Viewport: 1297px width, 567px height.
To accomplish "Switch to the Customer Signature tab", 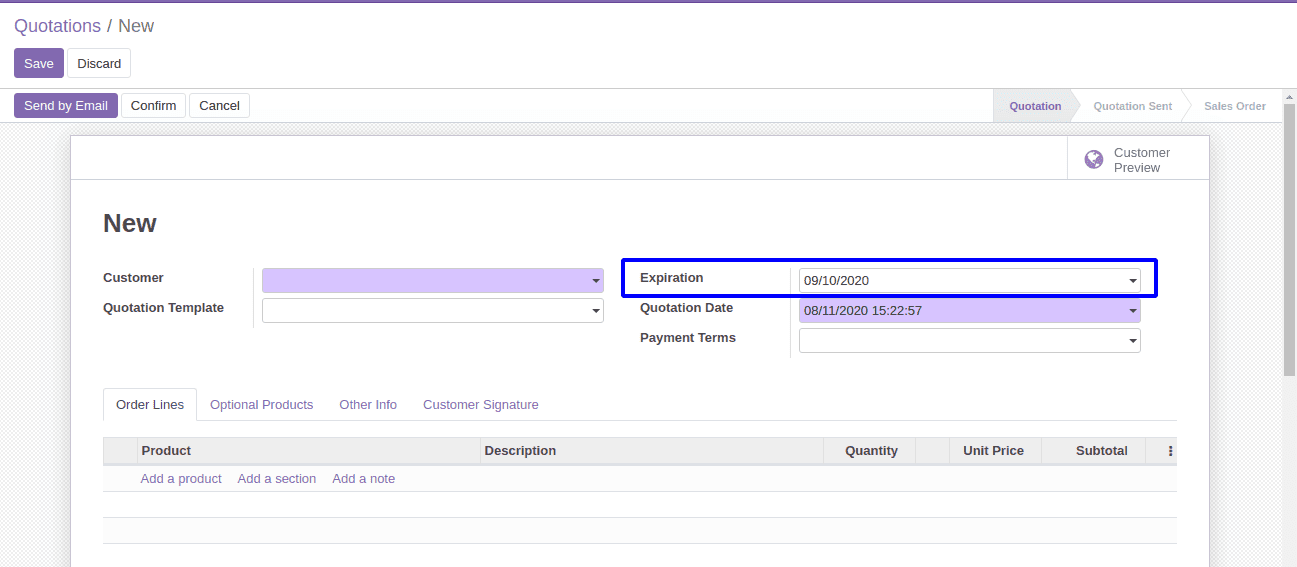I will click(481, 405).
